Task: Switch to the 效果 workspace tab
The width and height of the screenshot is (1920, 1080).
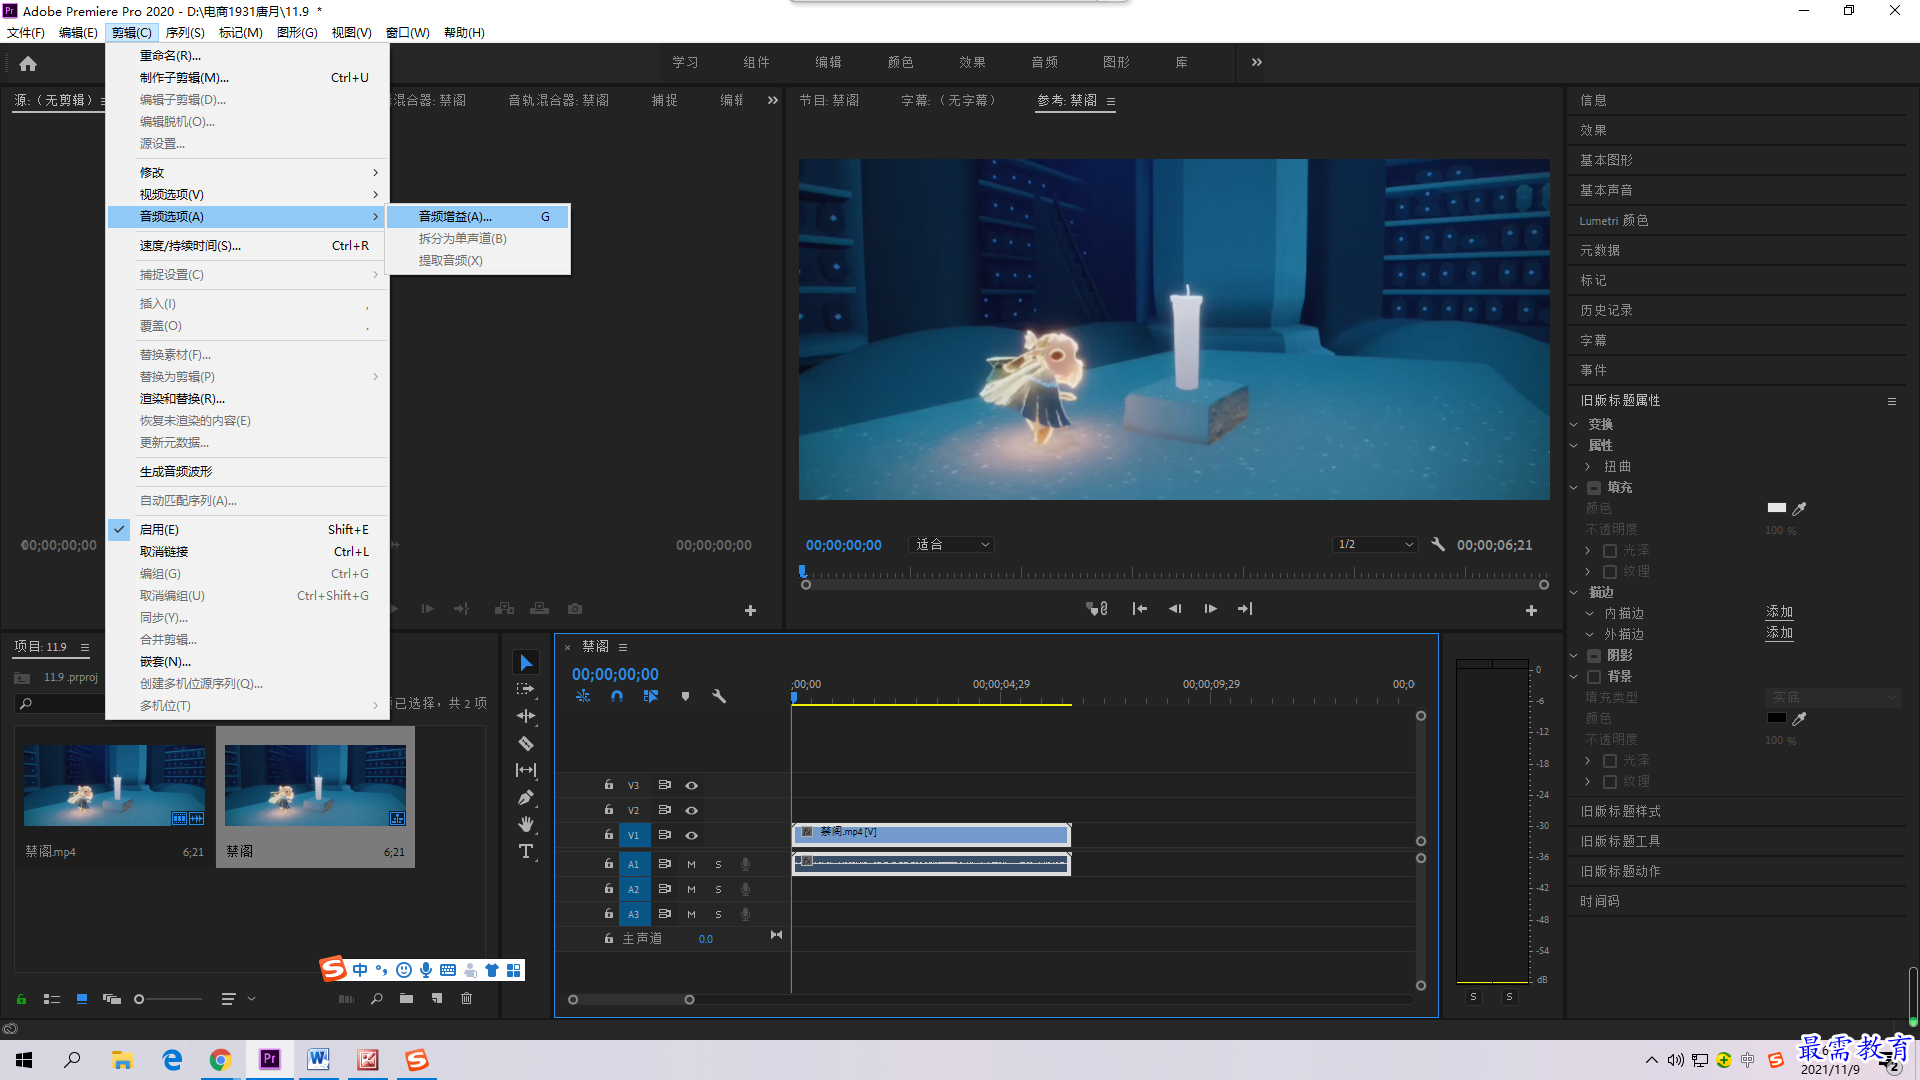Action: 972,62
